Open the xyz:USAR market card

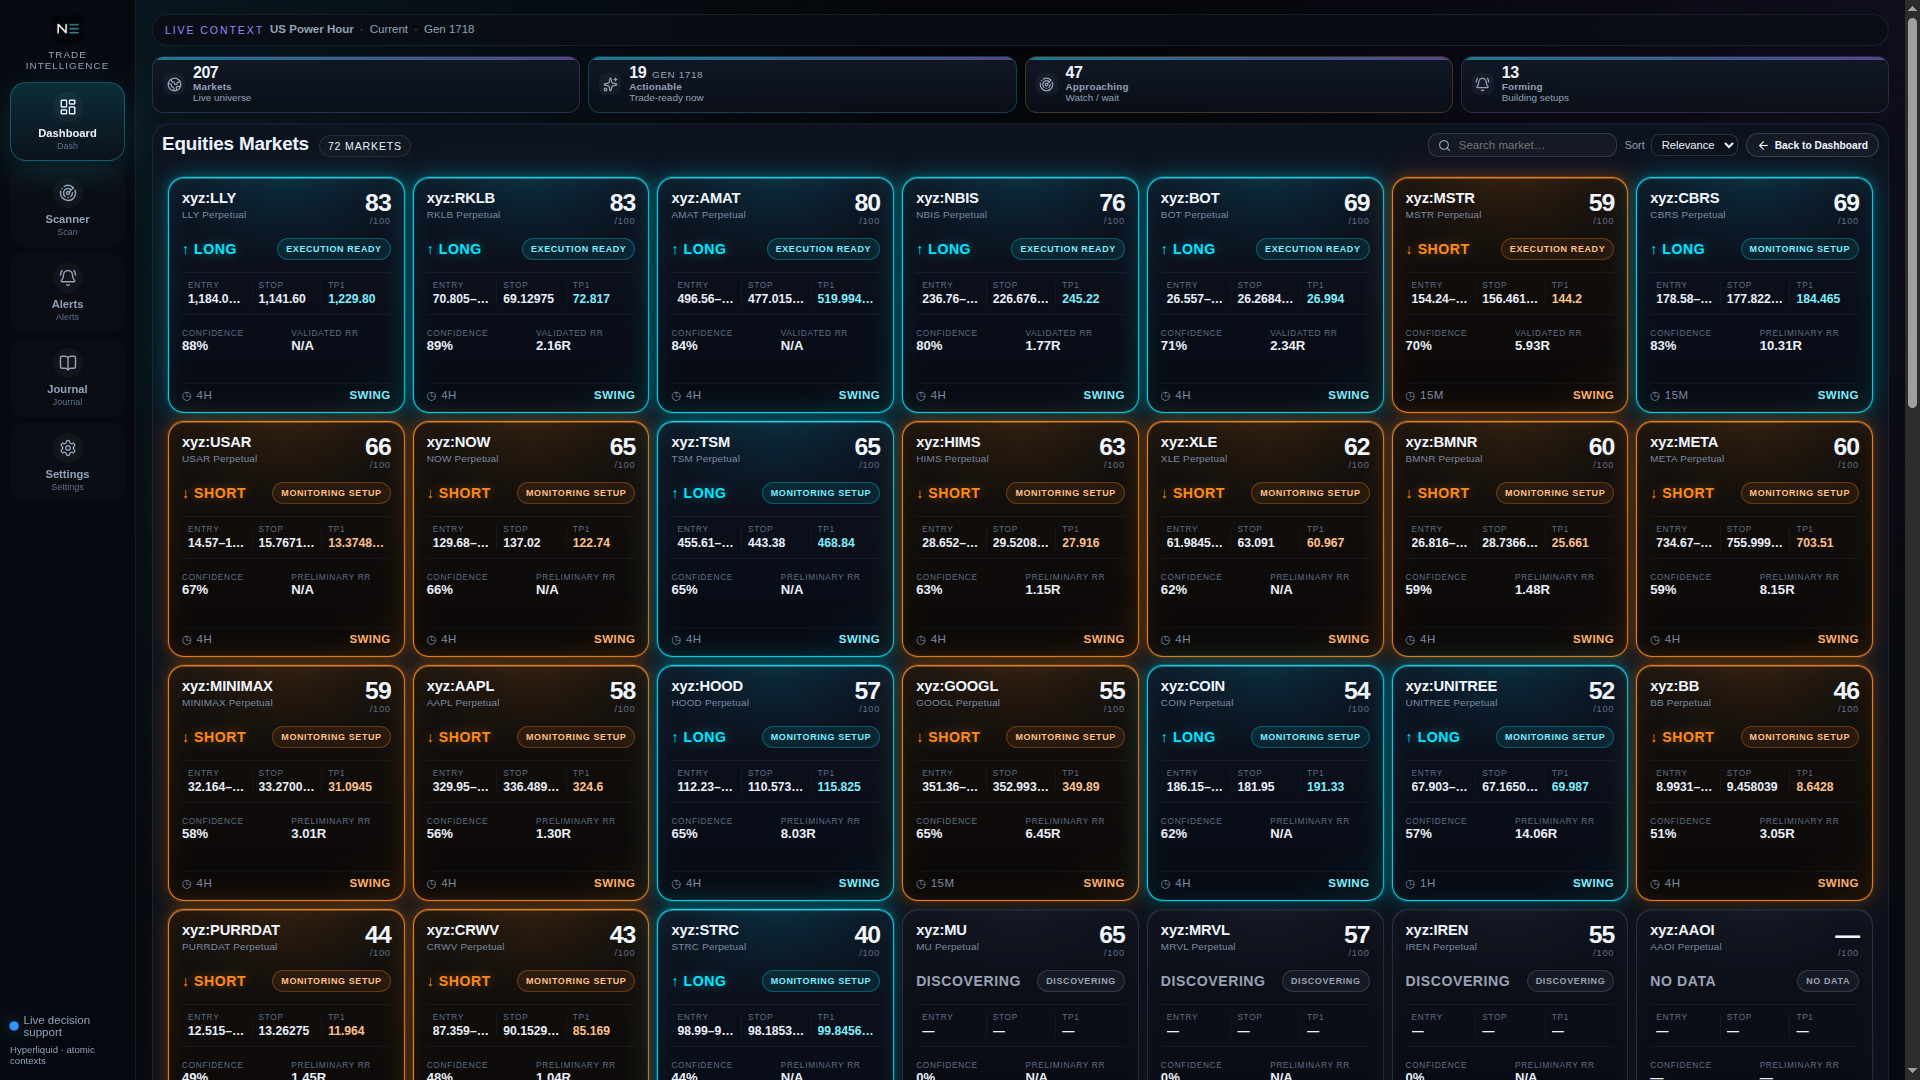point(286,539)
